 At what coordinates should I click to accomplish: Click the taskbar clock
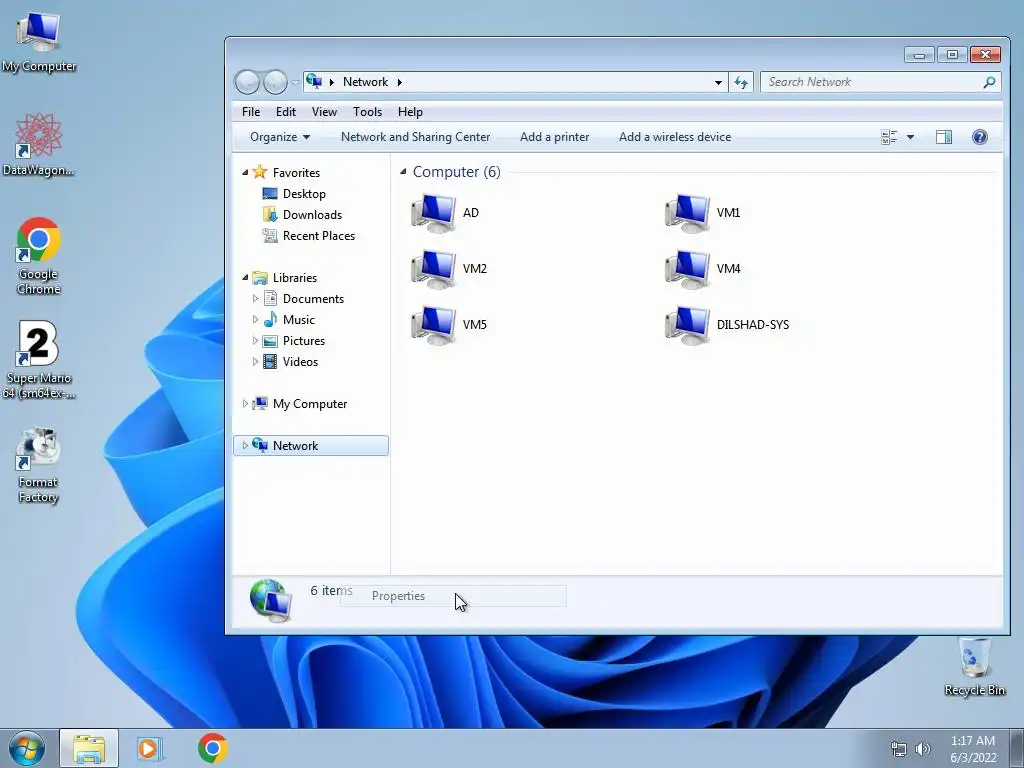coord(973,749)
